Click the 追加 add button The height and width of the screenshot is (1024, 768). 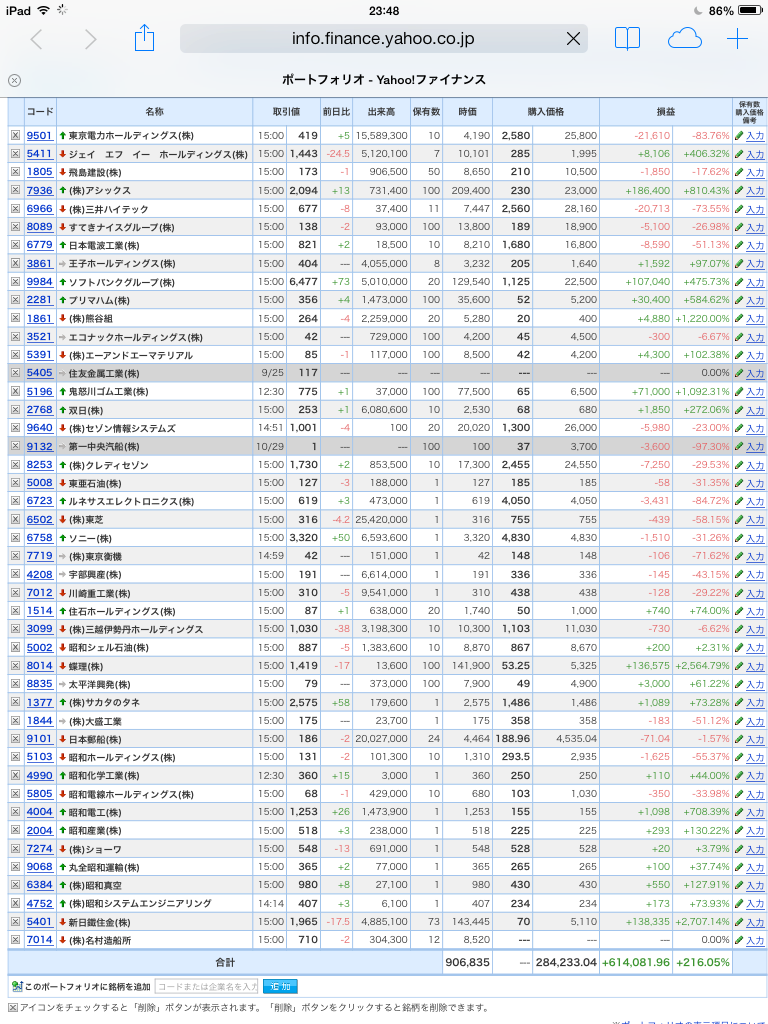pyautogui.click(x=280, y=986)
